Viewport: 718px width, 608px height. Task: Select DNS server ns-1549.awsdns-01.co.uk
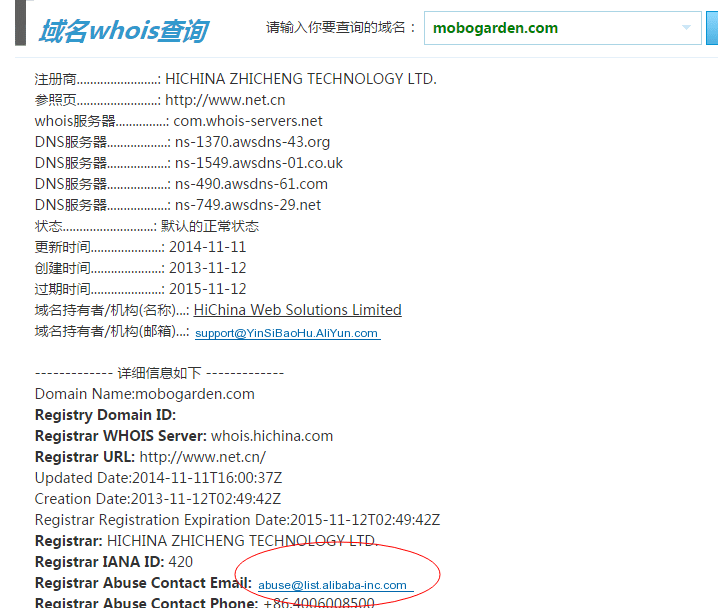259,163
